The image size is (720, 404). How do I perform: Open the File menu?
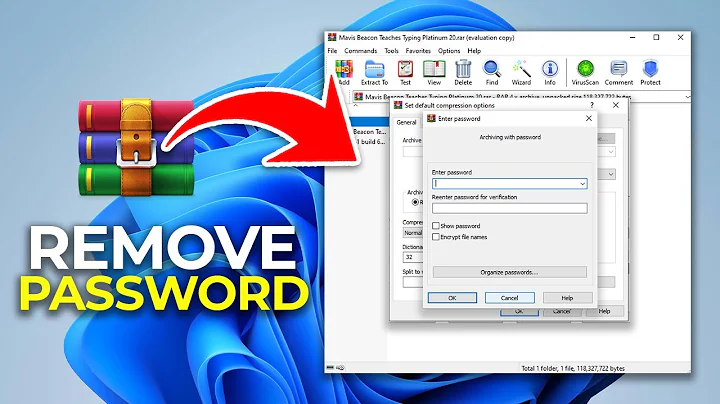(x=332, y=50)
